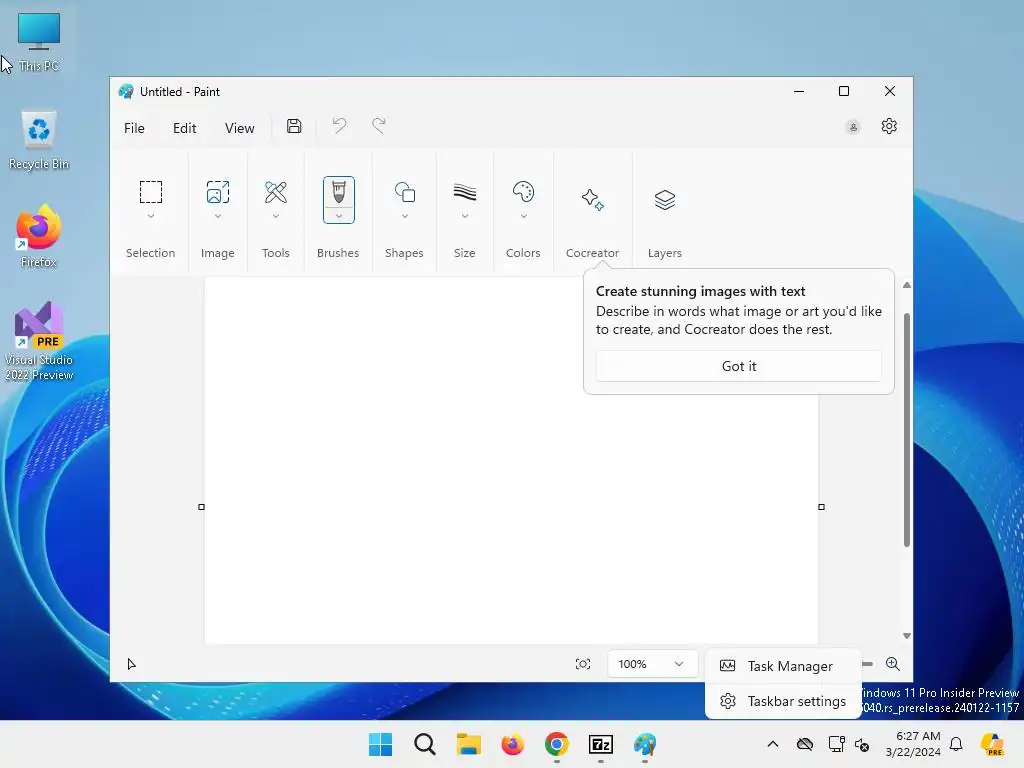Choose Task Manager from context menu
The height and width of the screenshot is (768, 1024).
[783, 666]
